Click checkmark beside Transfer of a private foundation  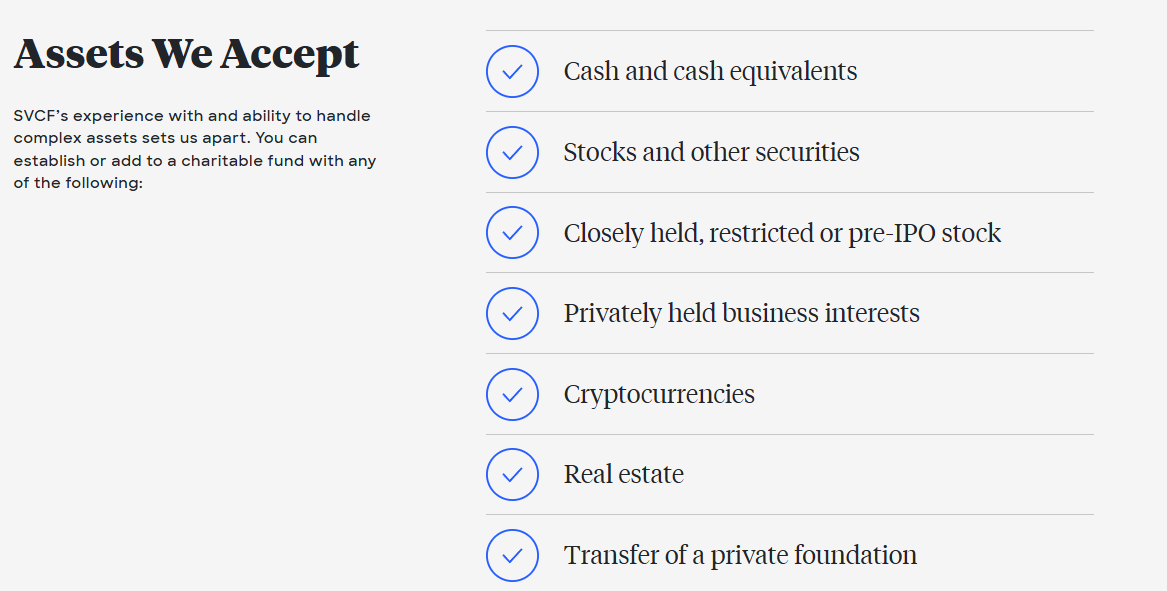512,555
